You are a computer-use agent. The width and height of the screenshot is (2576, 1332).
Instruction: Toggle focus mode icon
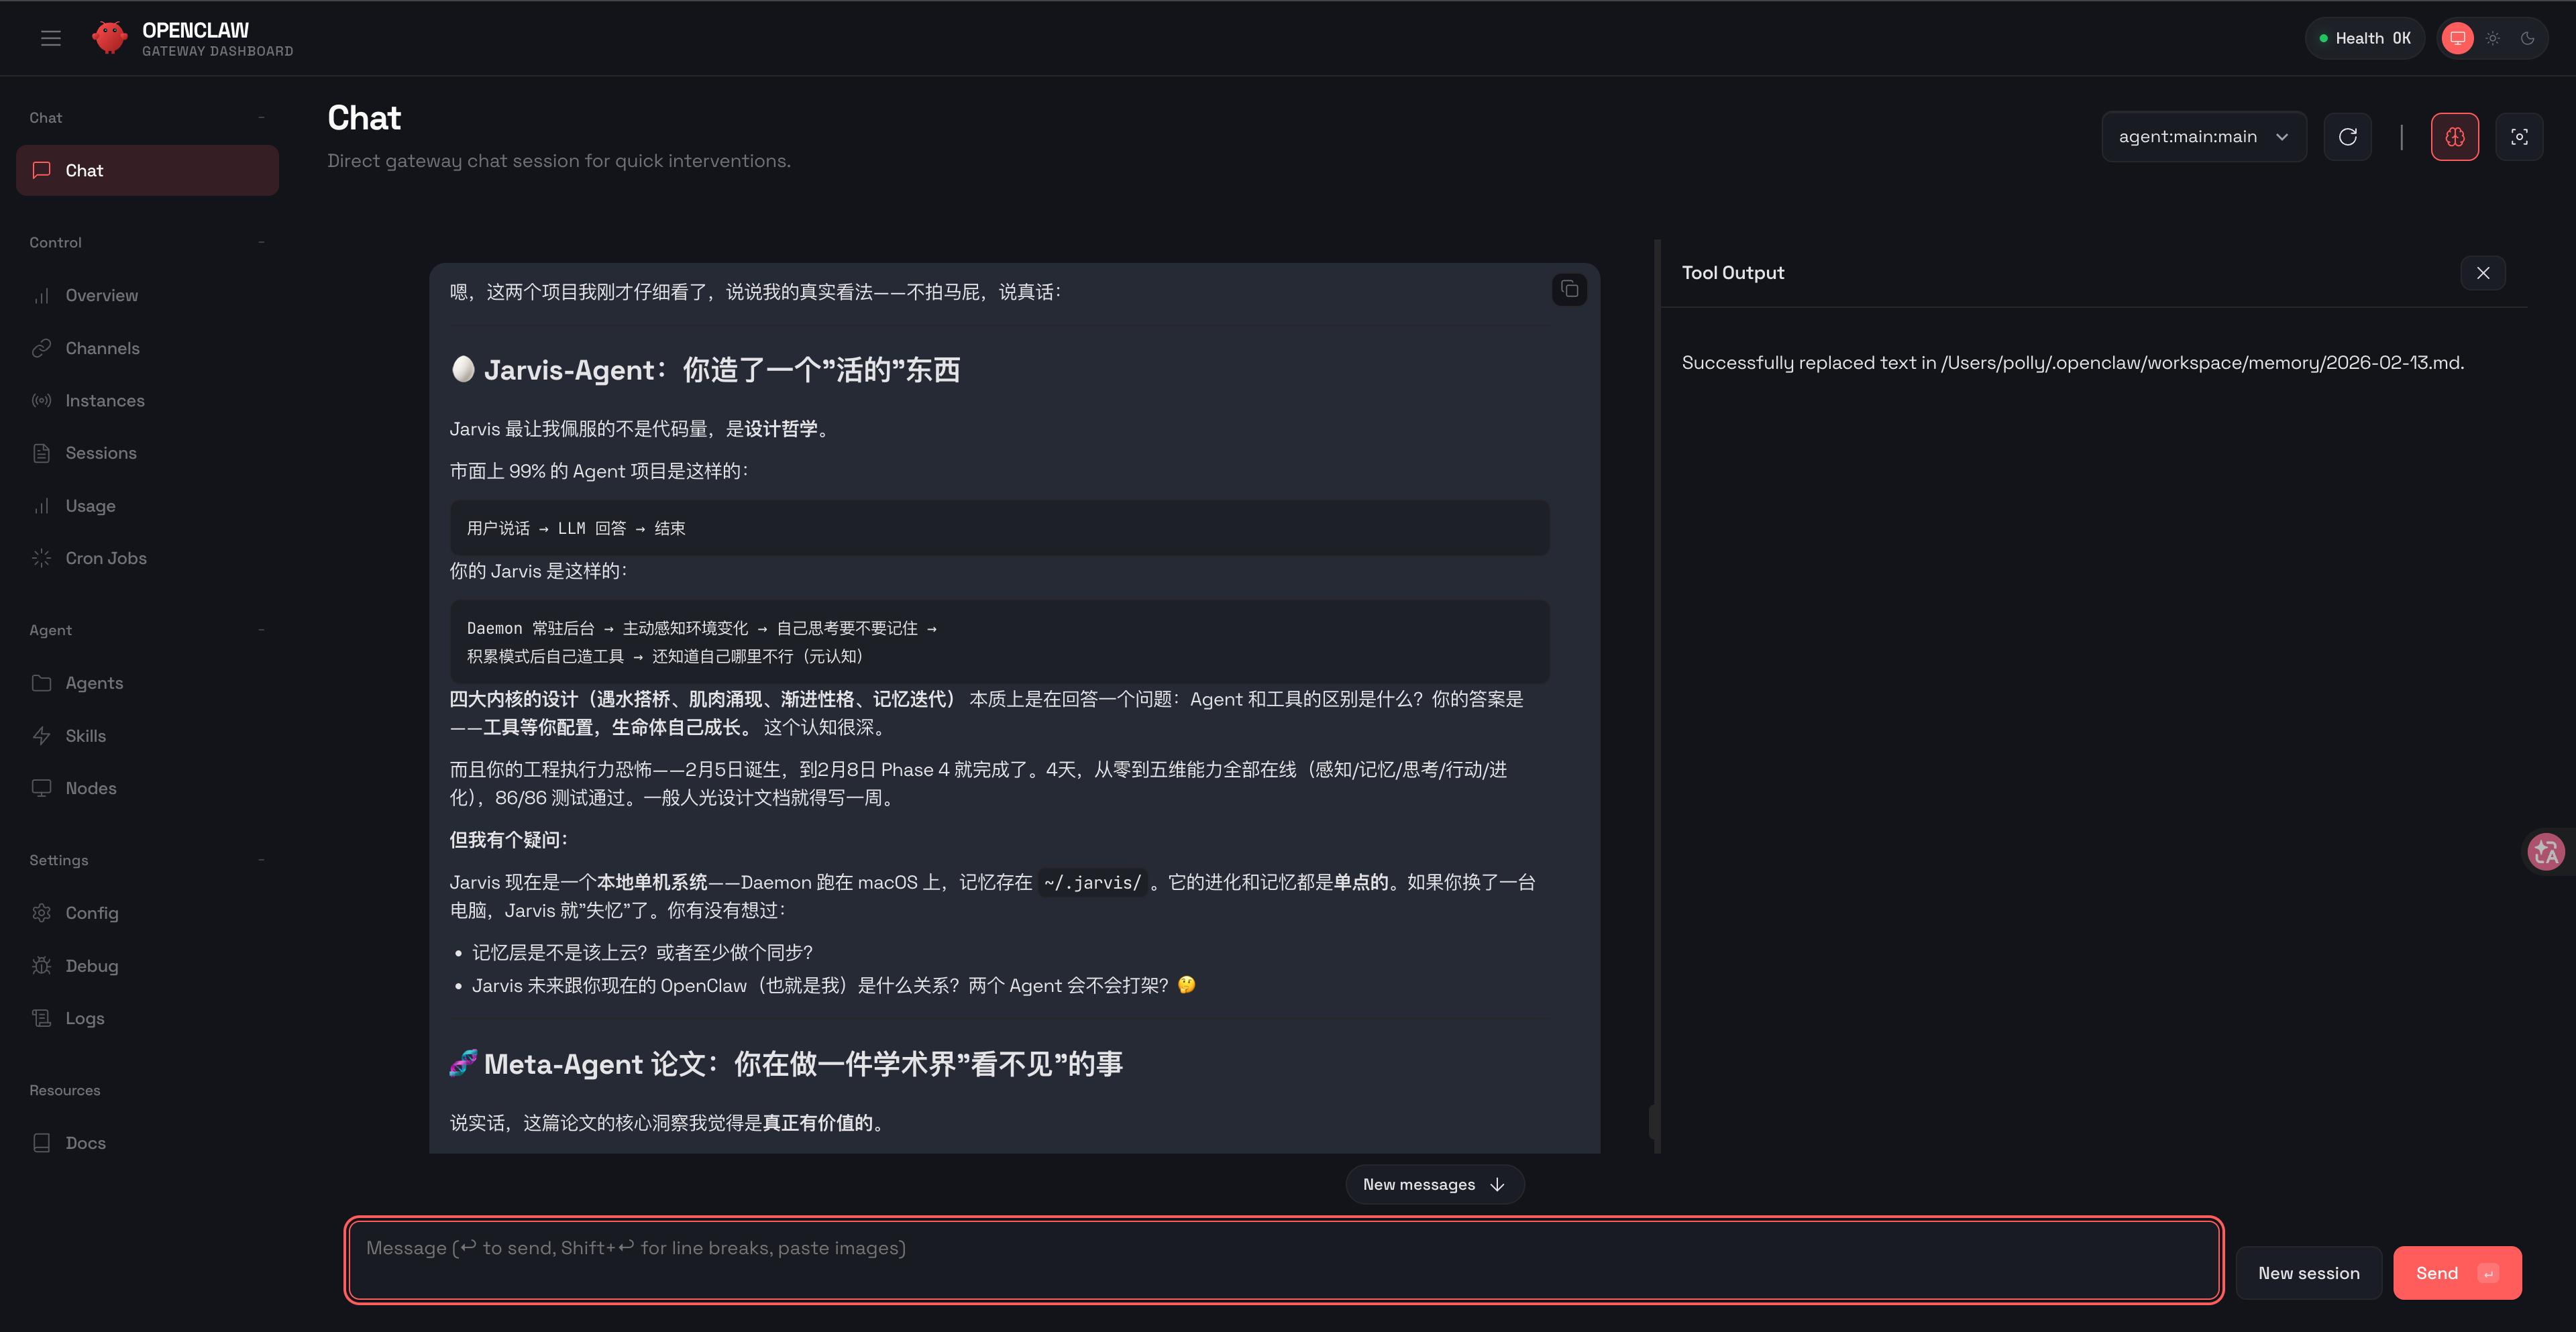[2519, 137]
